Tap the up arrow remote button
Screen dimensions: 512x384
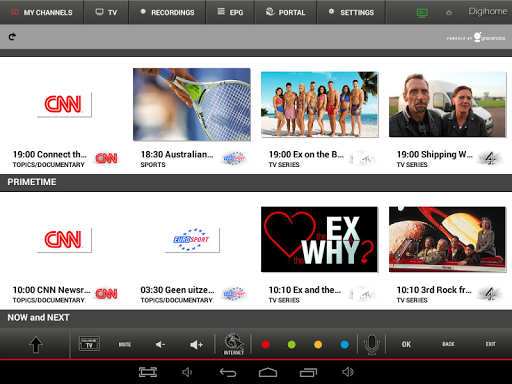(36, 344)
